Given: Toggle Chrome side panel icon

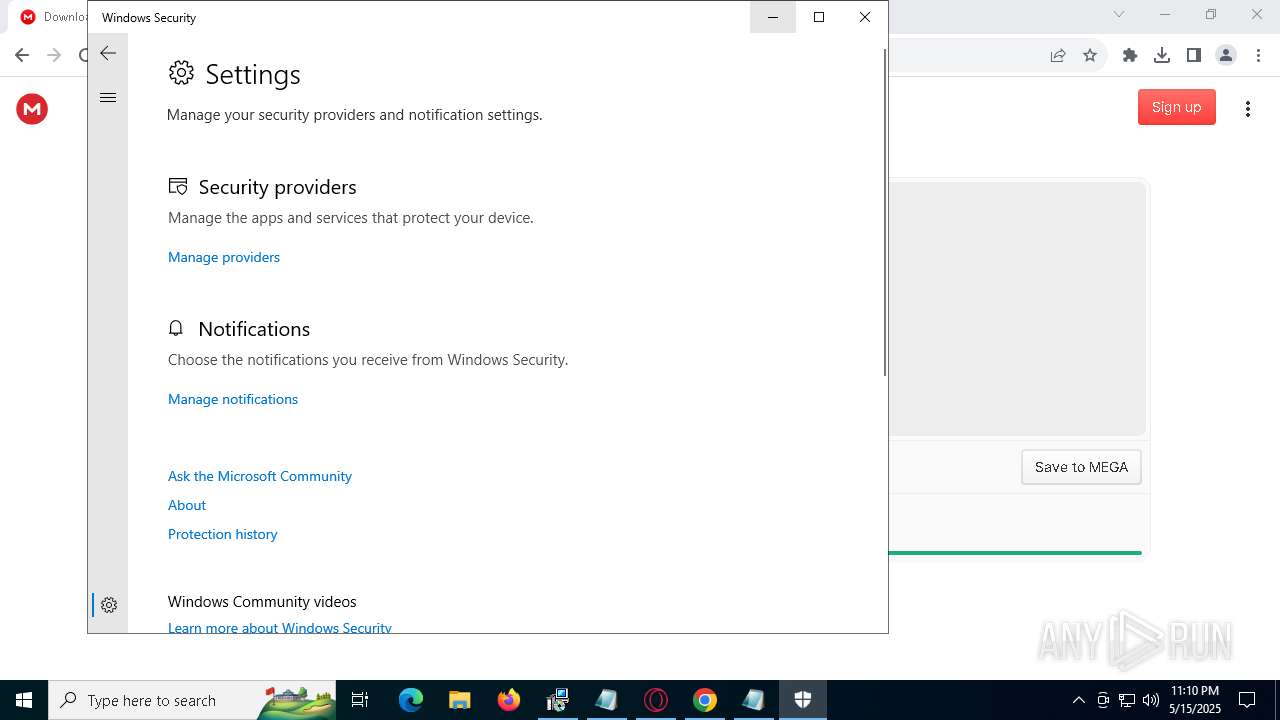Looking at the screenshot, I should [1194, 56].
